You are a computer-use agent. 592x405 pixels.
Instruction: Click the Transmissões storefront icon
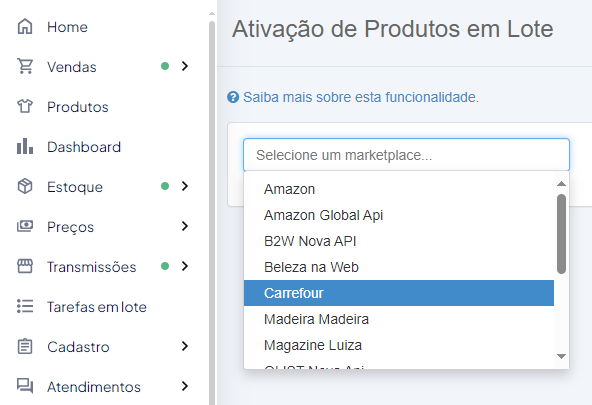point(25,266)
